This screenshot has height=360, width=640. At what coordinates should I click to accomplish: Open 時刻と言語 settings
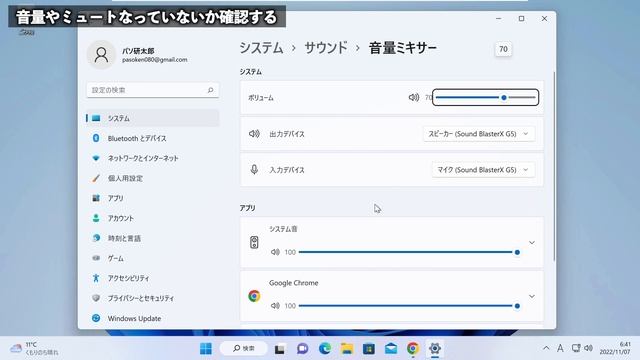click(153, 238)
